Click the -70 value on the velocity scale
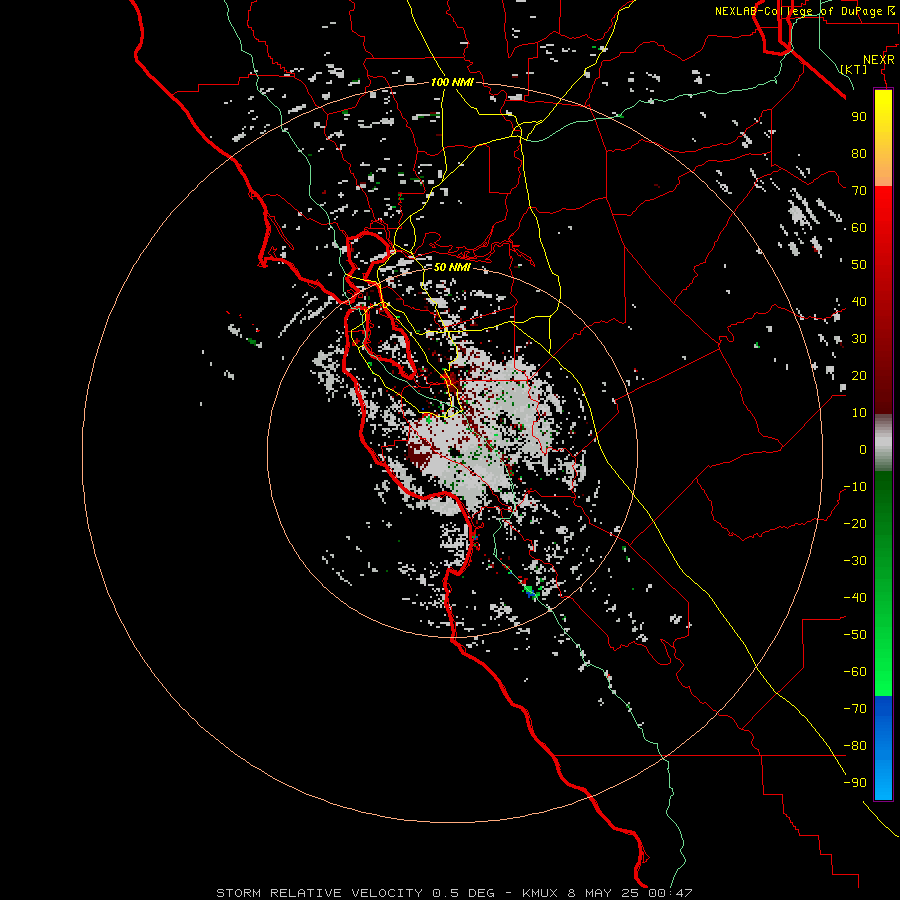Image resolution: width=900 pixels, height=900 pixels. click(855, 709)
